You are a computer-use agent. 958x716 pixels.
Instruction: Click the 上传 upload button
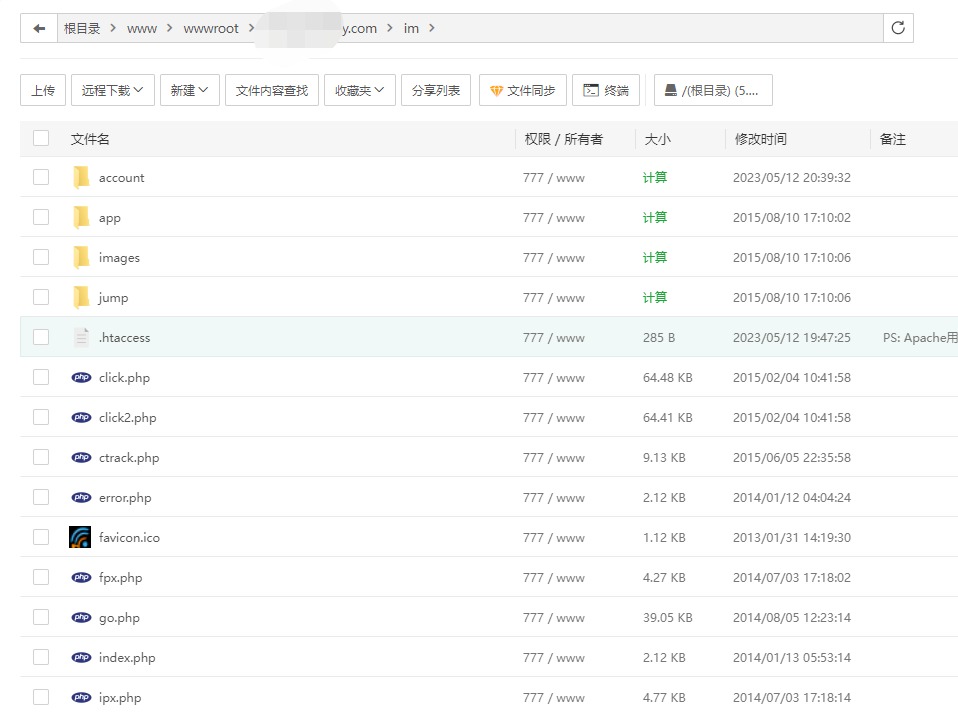click(x=43, y=90)
